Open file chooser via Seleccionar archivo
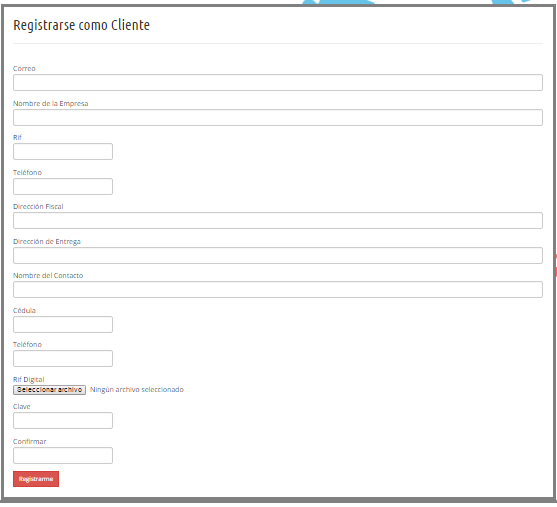Image resolution: width=557 pixels, height=507 pixels. (49, 390)
